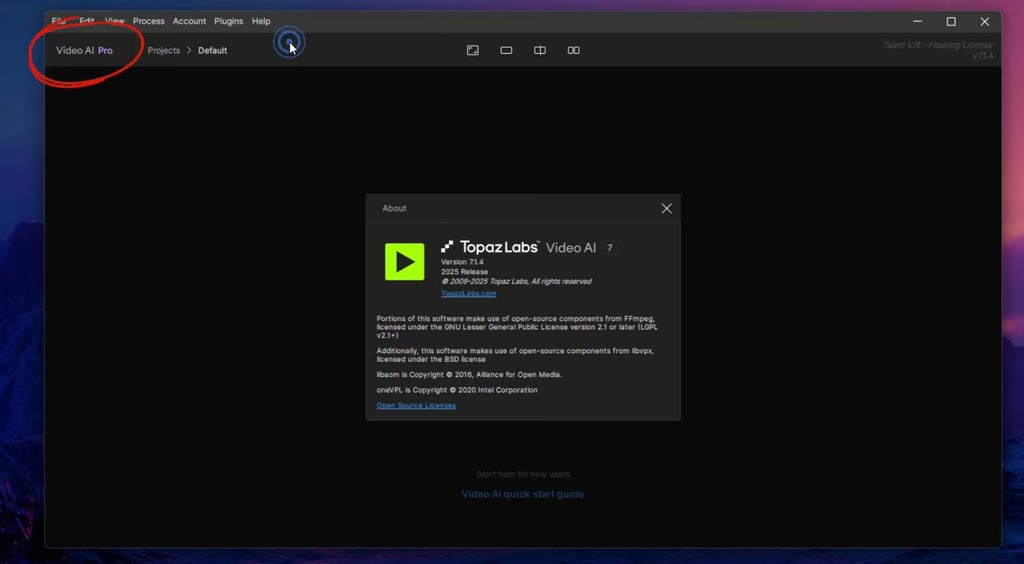Viewport: 1024px width, 564px height.
Task: Choose side-by-side view icon
Action: pyautogui.click(x=573, y=50)
